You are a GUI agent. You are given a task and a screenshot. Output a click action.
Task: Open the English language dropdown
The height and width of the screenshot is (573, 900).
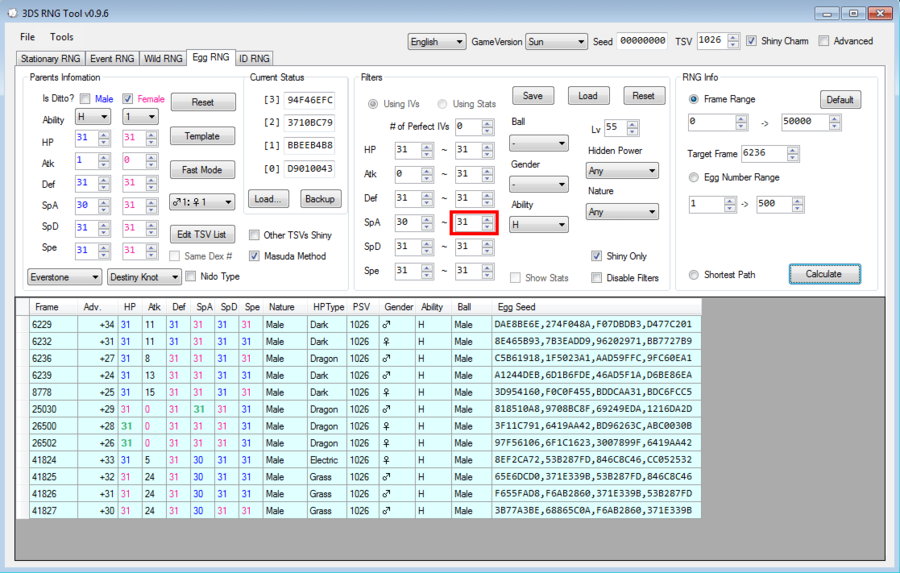(437, 41)
